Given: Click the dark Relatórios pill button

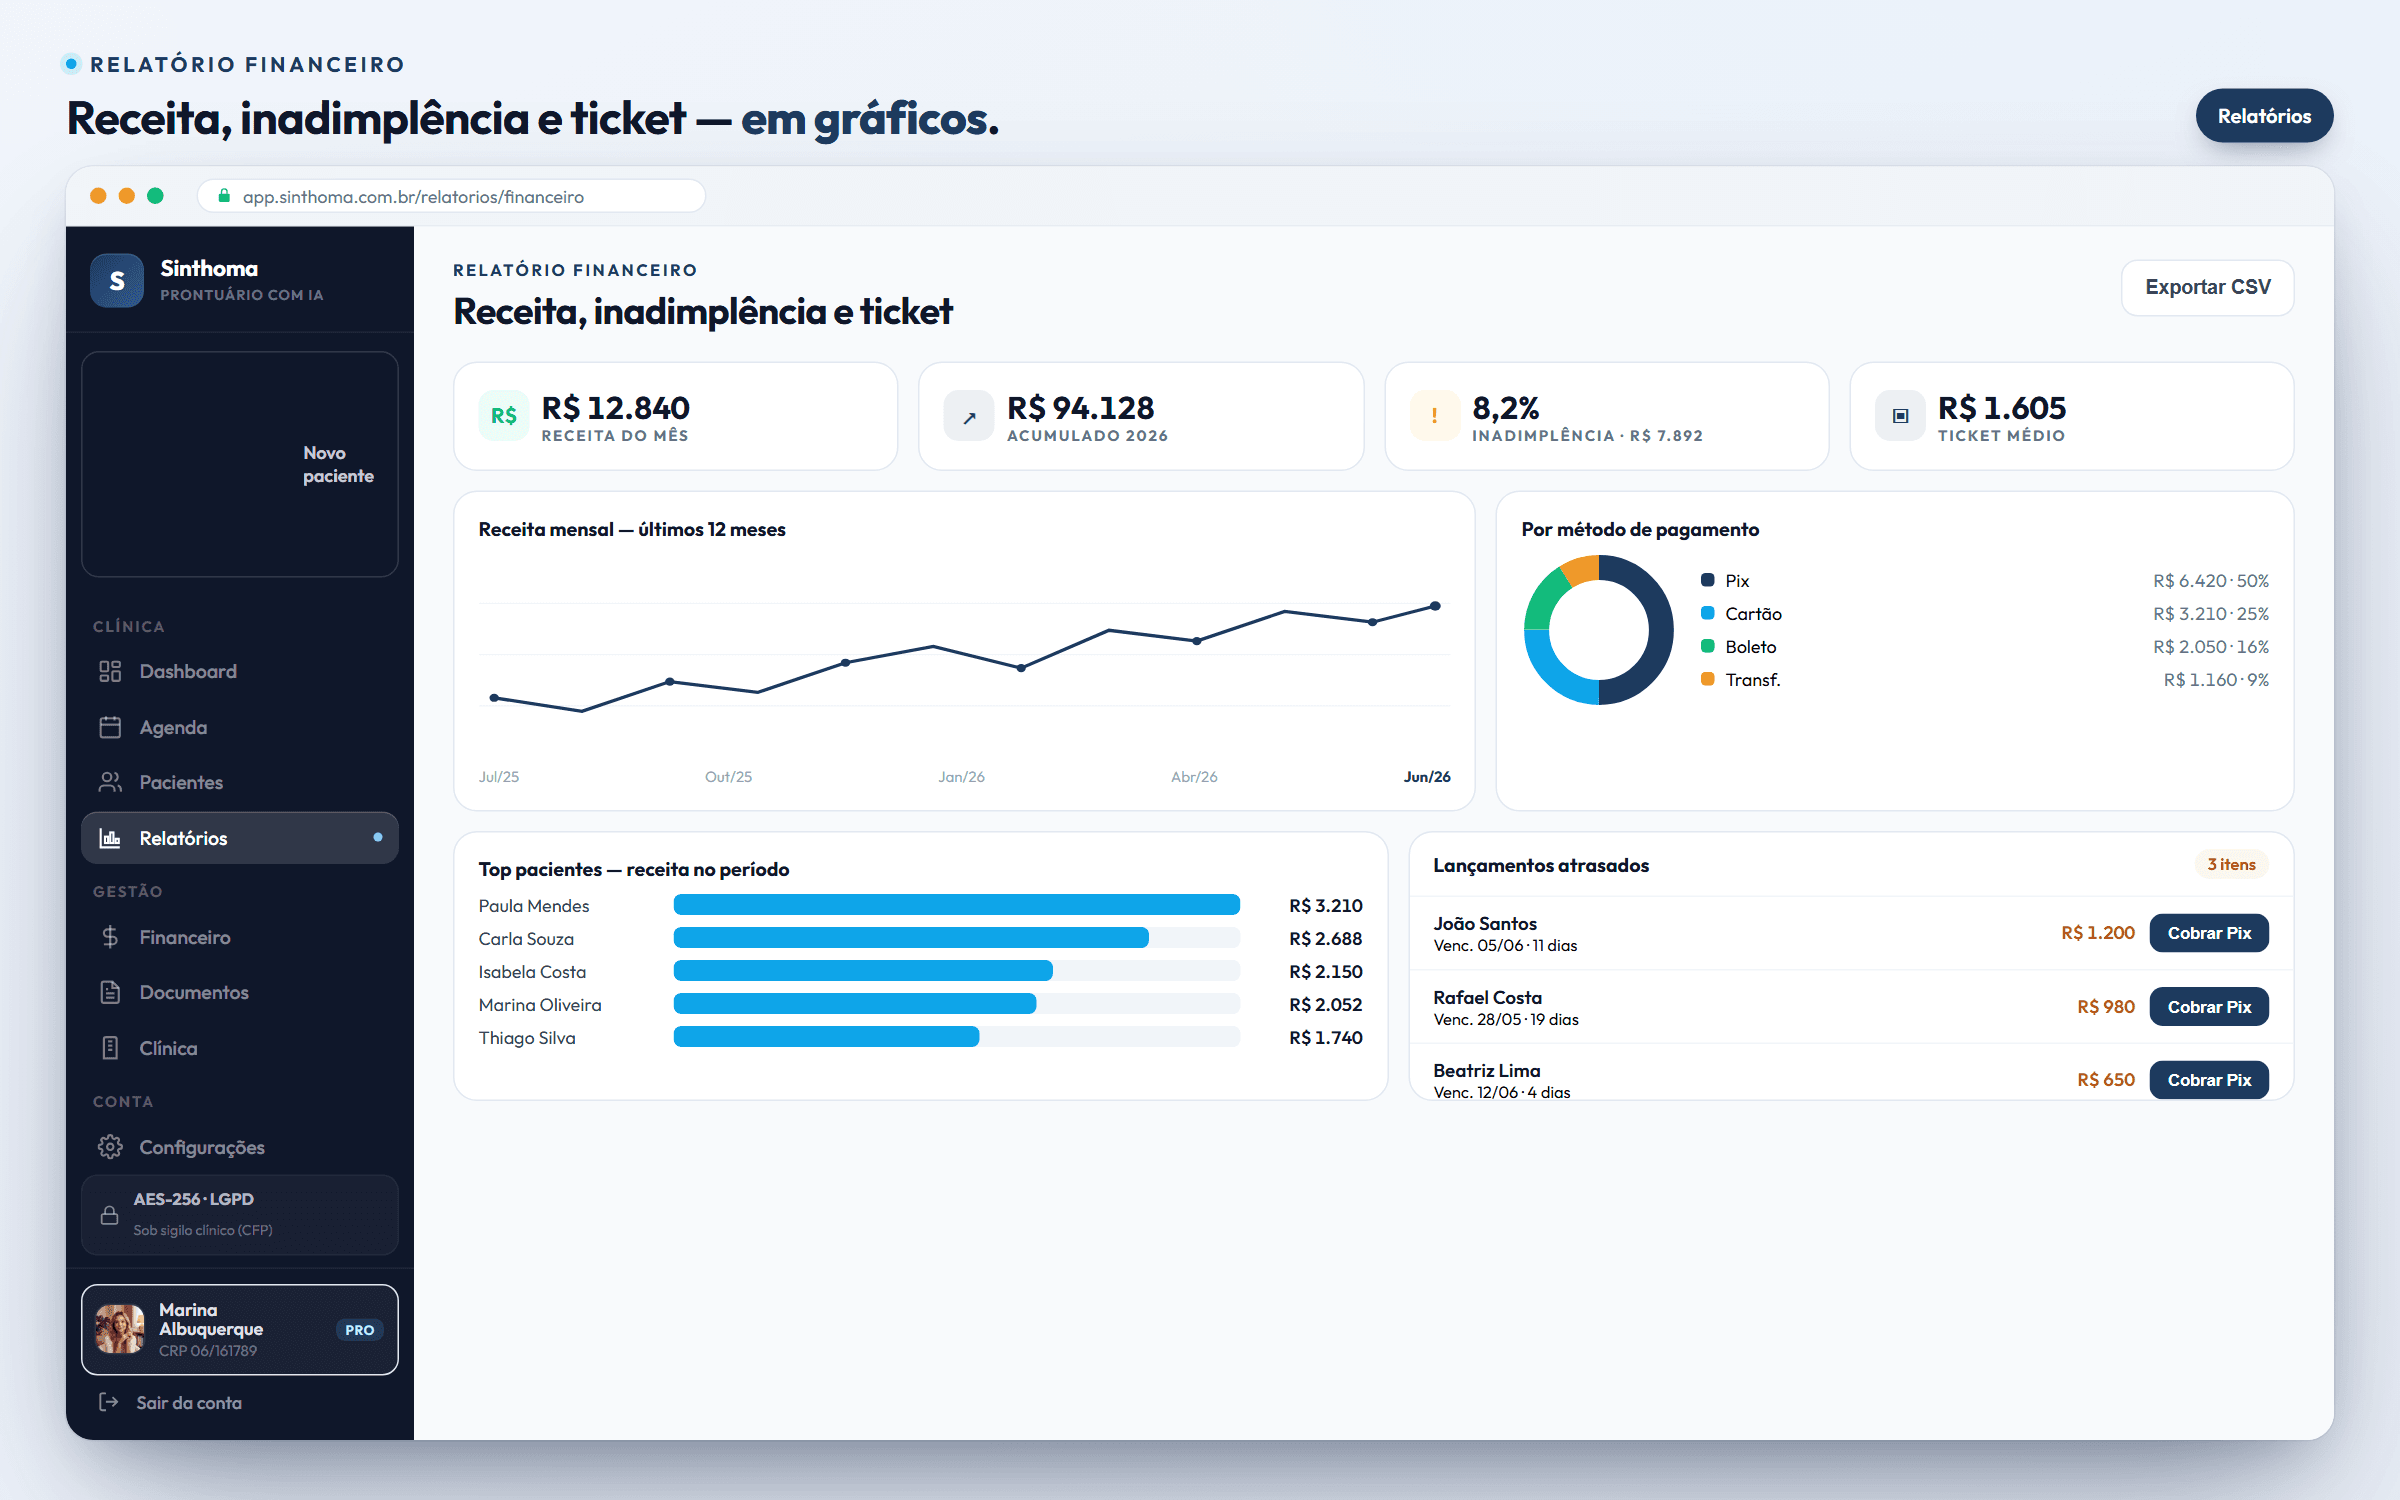Looking at the screenshot, I should click(2264, 116).
